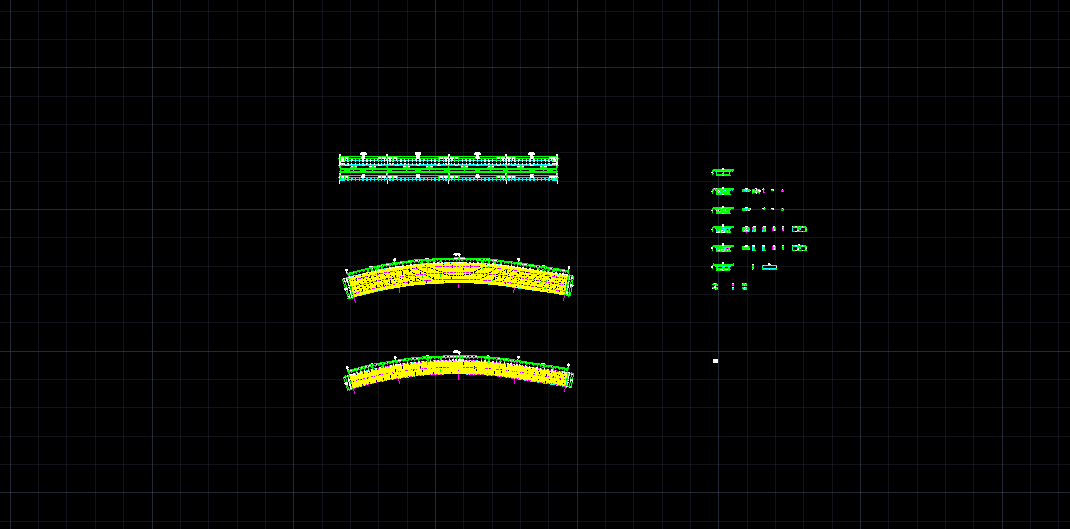Select the top straight green beam drawing
The width and height of the screenshot is (1070, 529).
click(448, 168)
